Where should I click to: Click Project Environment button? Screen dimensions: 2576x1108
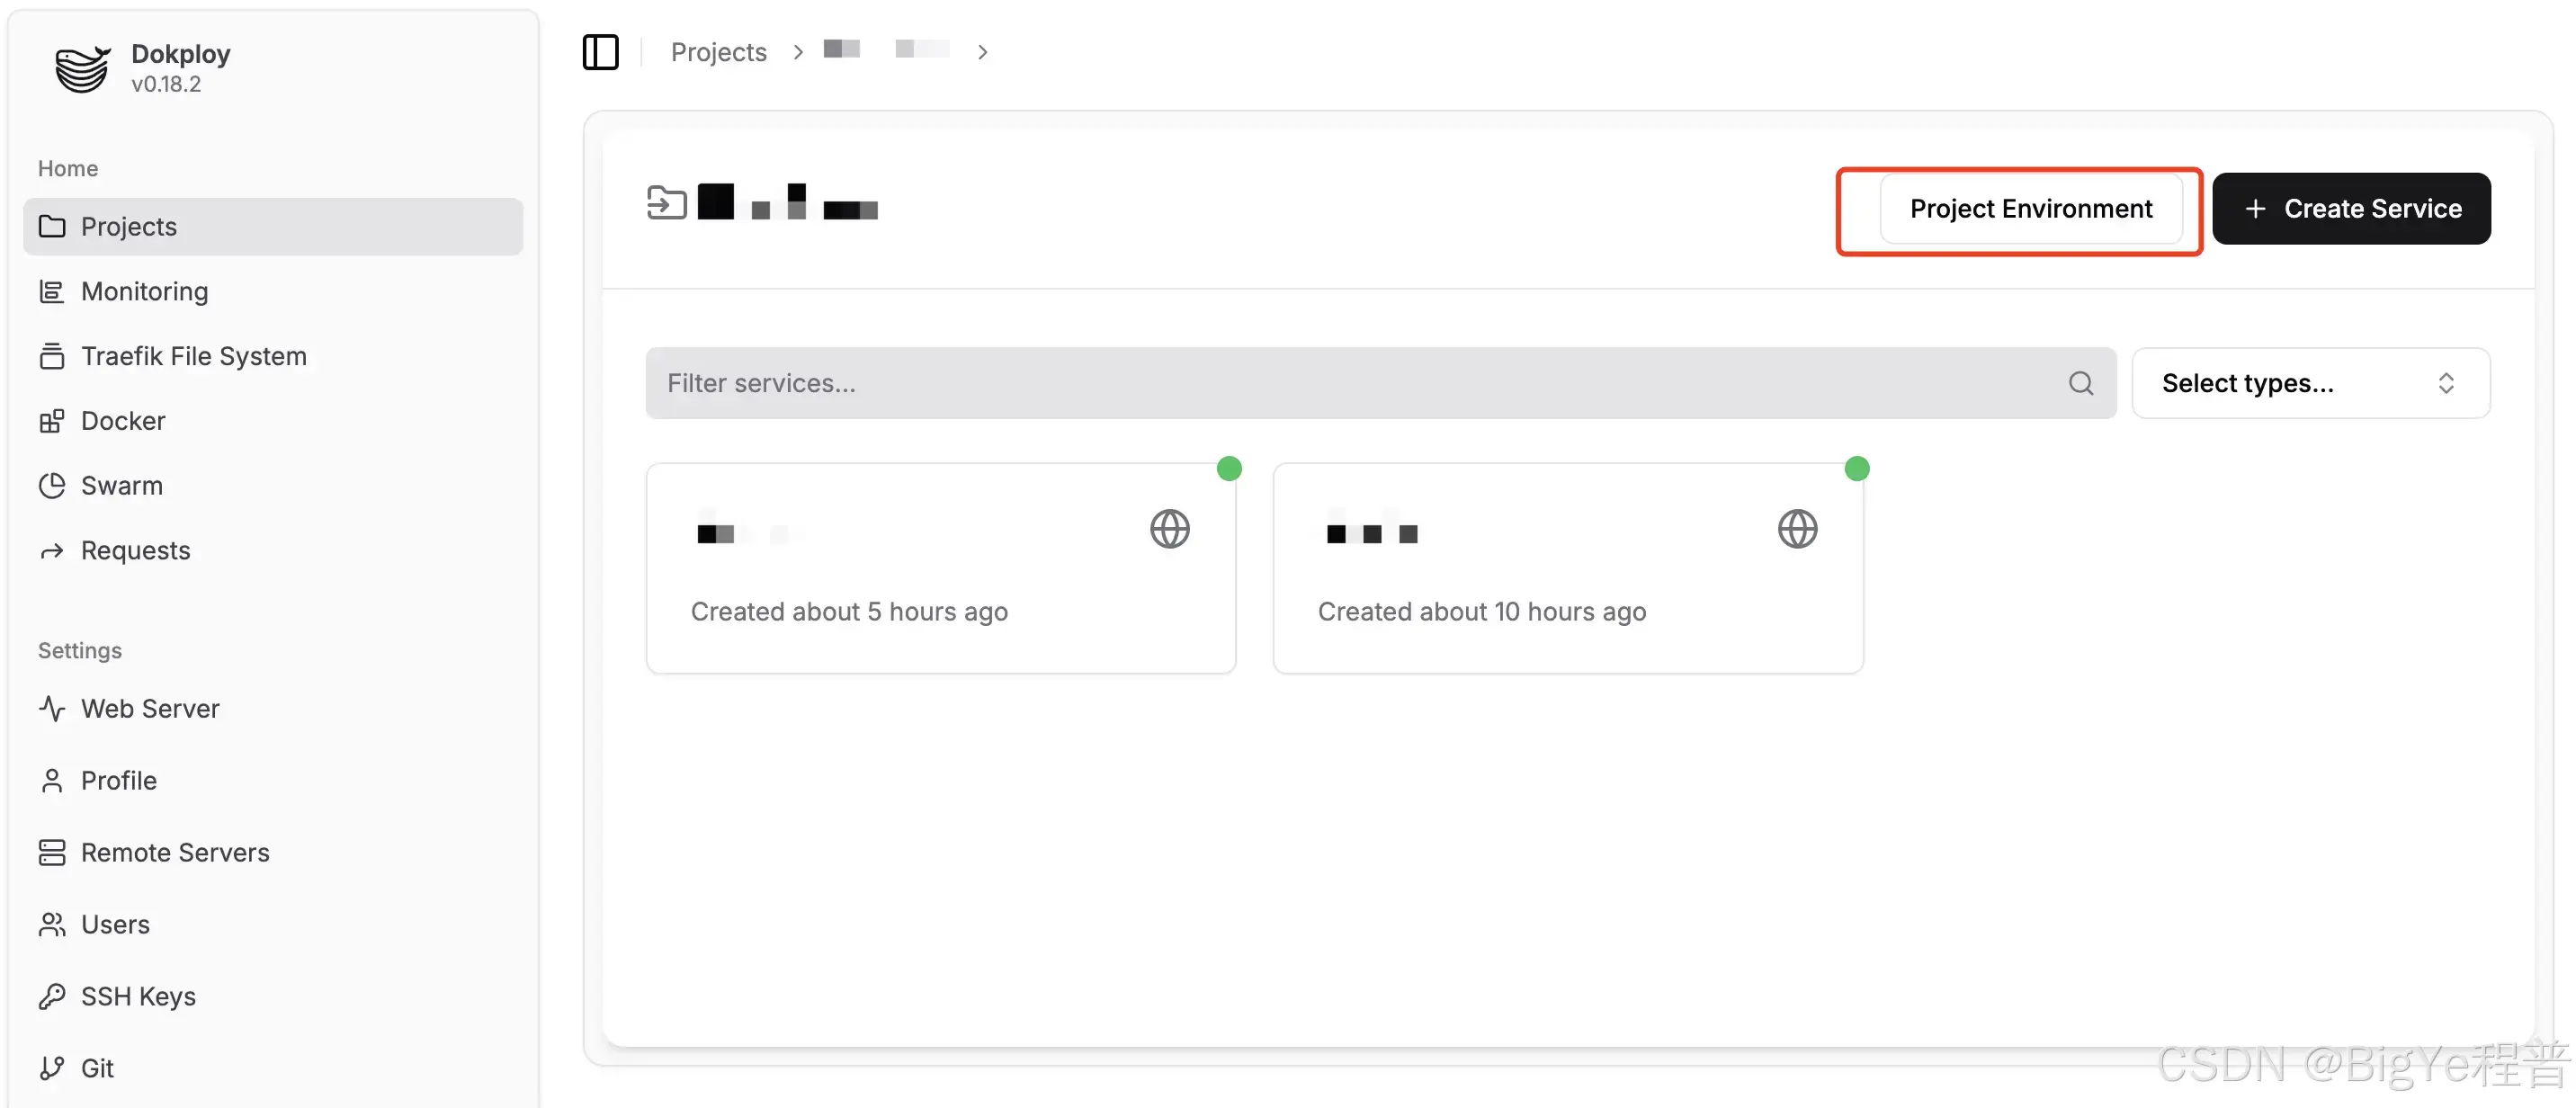coord(2029,209)
